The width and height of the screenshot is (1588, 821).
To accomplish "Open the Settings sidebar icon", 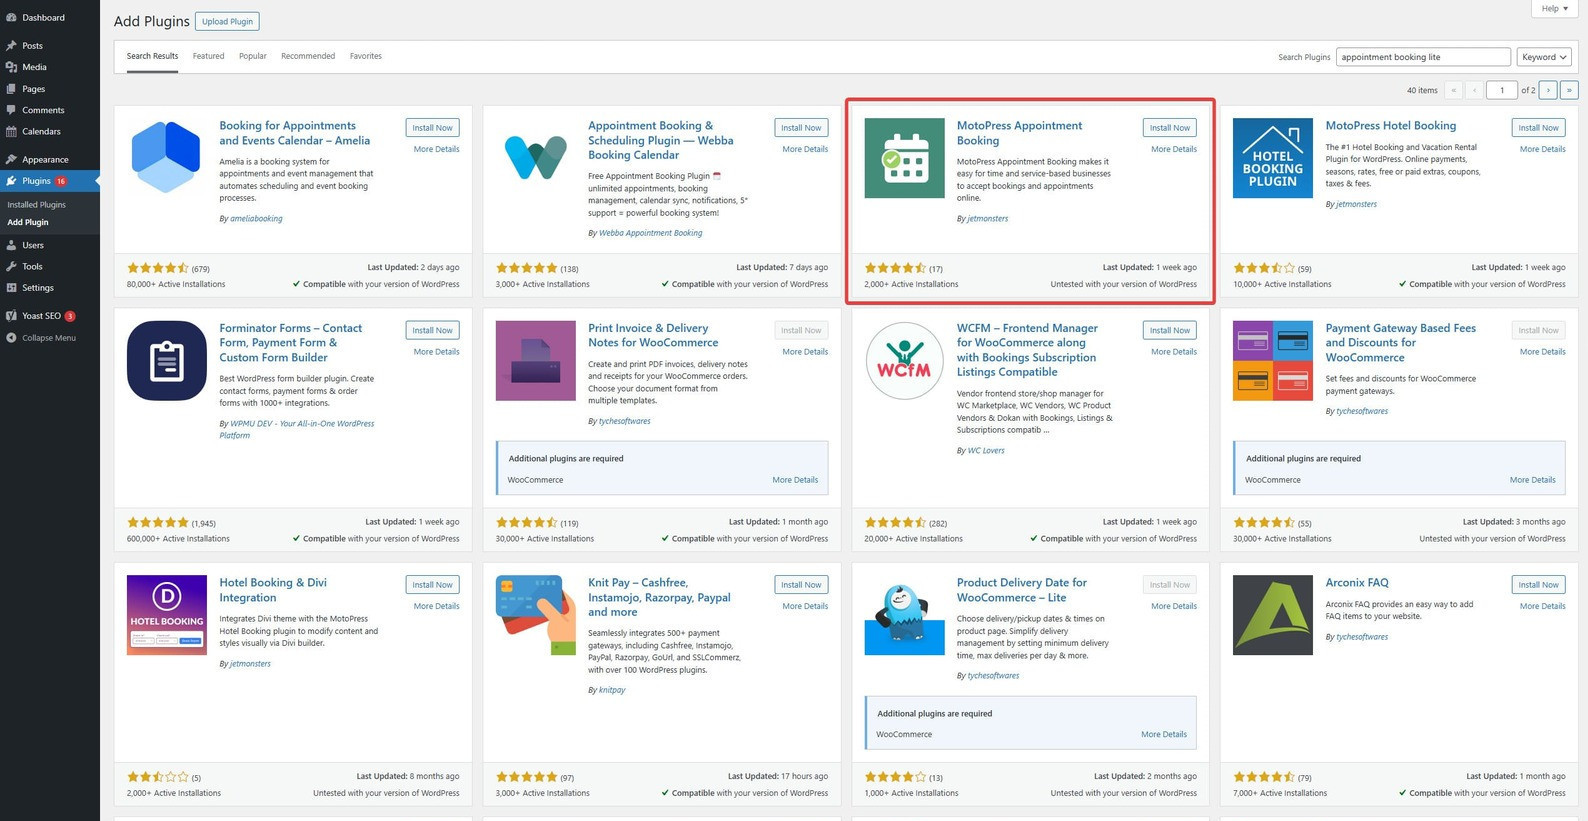I will tap(11, 288).
